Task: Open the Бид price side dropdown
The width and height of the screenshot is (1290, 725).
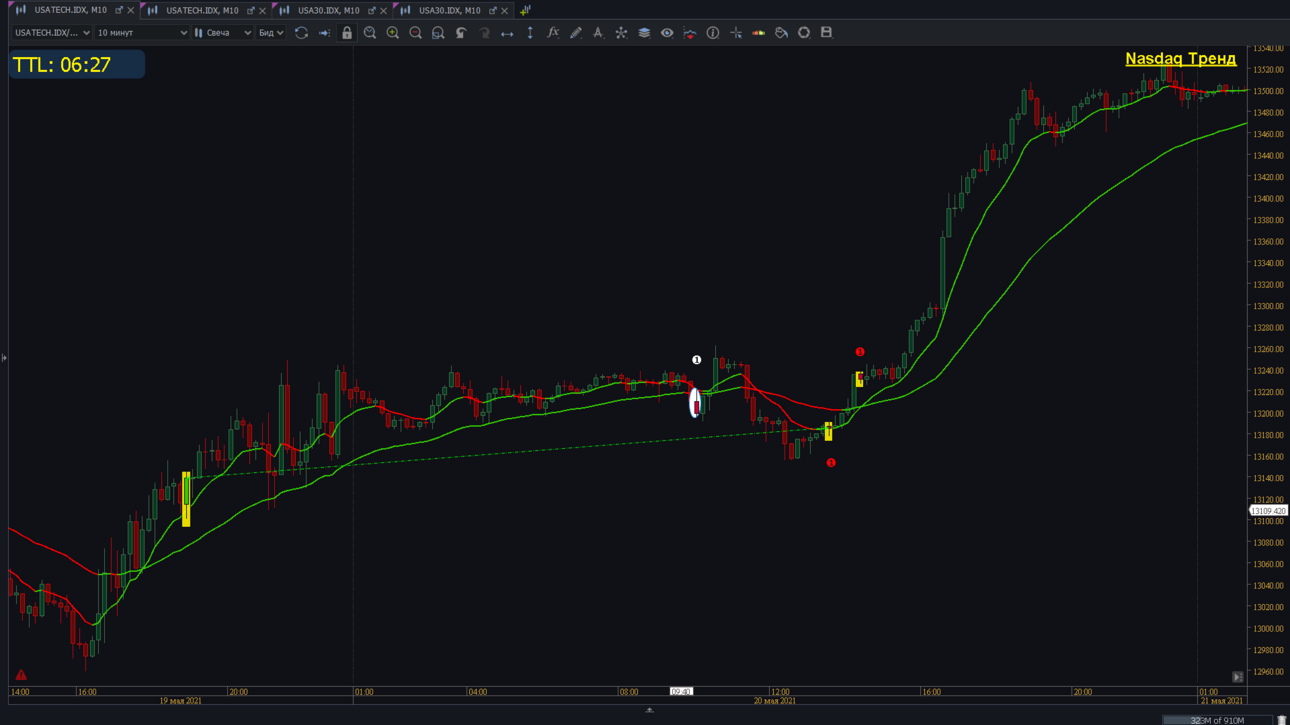Action: pyautogui.click(x=271, y=33)
